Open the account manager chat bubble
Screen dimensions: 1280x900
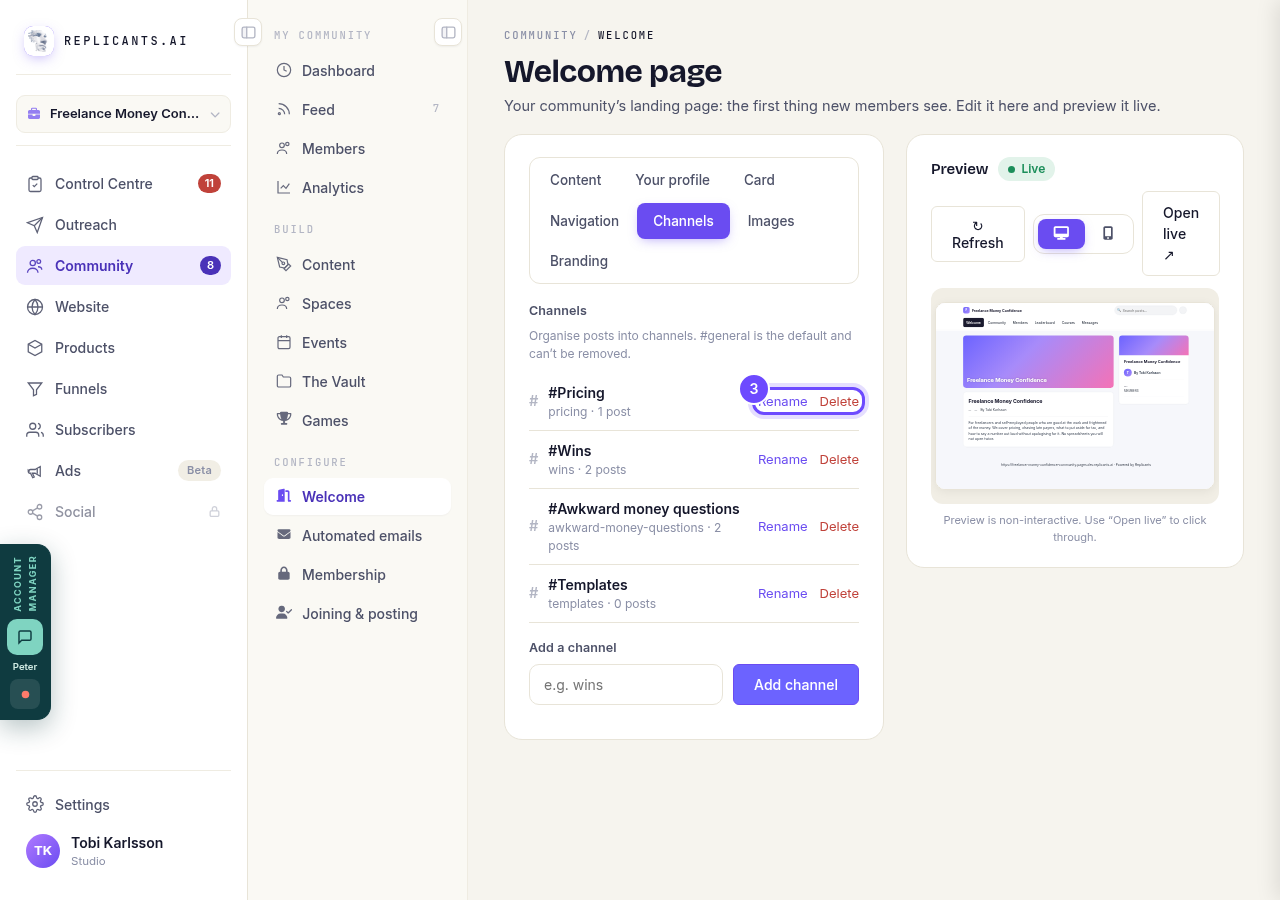tap(25, 637)
